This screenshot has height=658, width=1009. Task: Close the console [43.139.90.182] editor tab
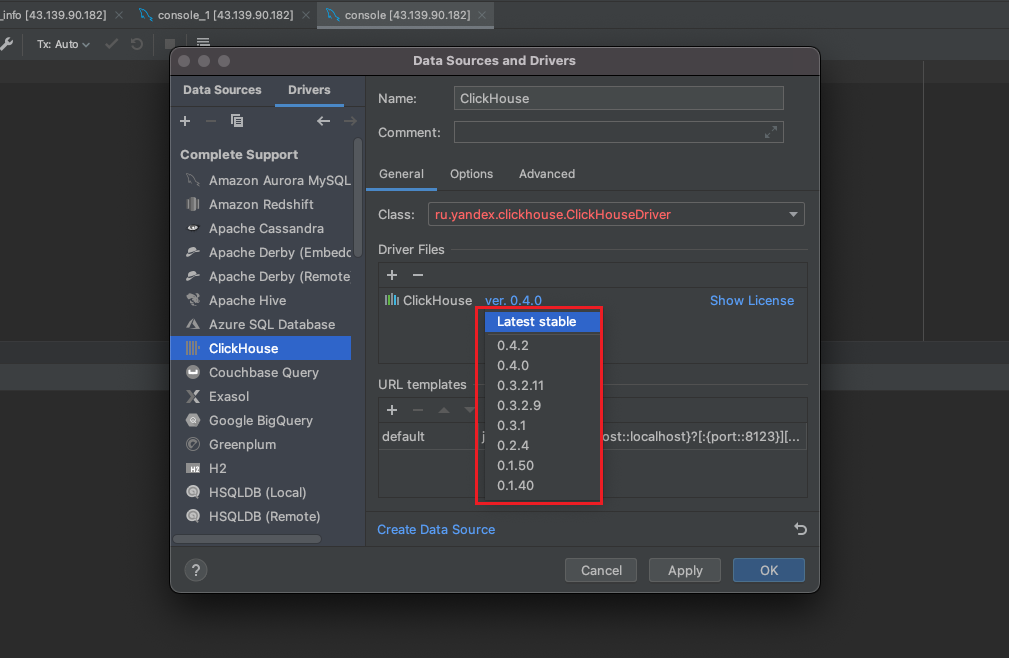coord(482,15)
